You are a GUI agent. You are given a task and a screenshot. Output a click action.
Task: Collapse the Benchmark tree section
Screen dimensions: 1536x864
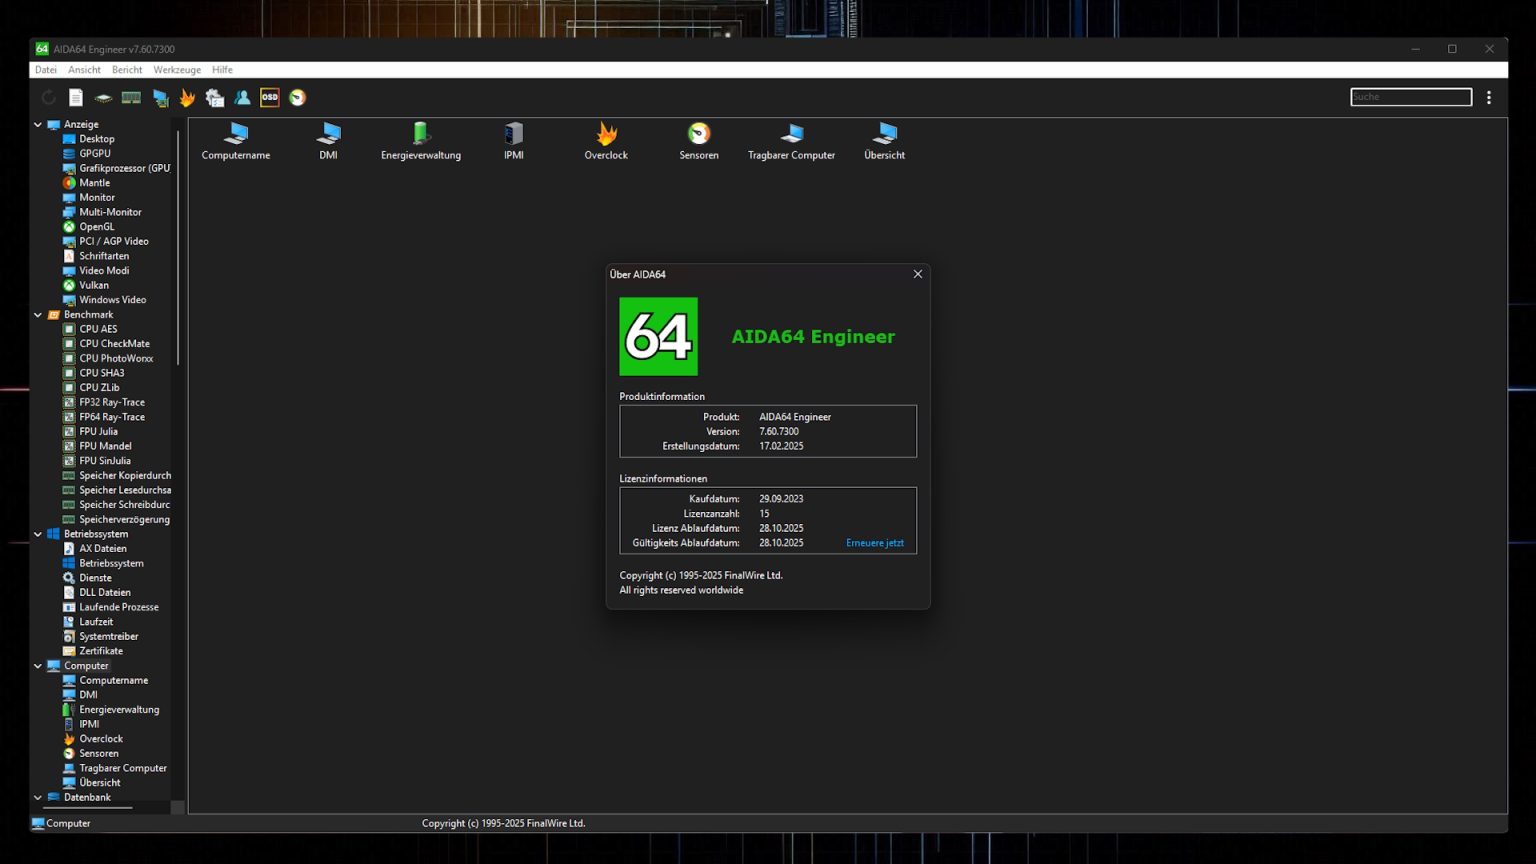click(x=37, y=314)
